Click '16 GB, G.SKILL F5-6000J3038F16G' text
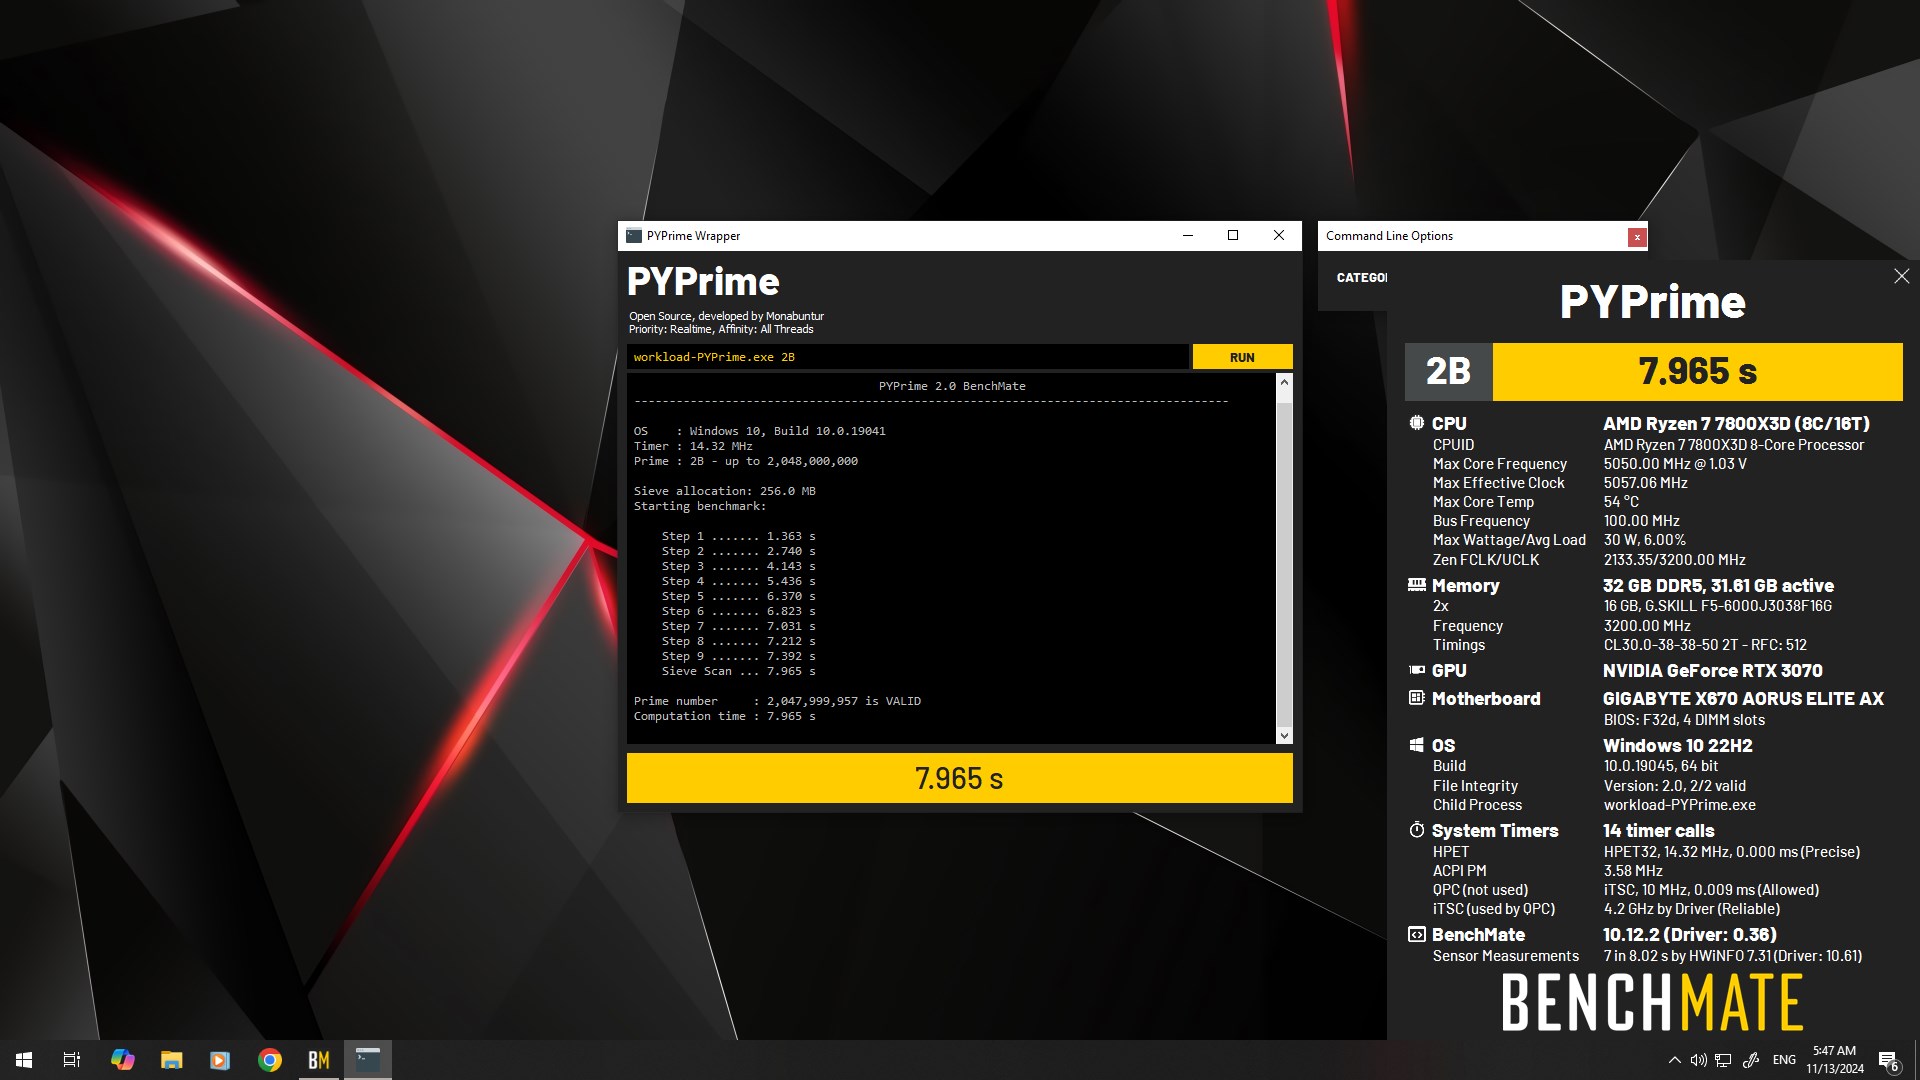This screenshot has height=1080, width=1920. pyautogui.click(x=1717, y=606)
